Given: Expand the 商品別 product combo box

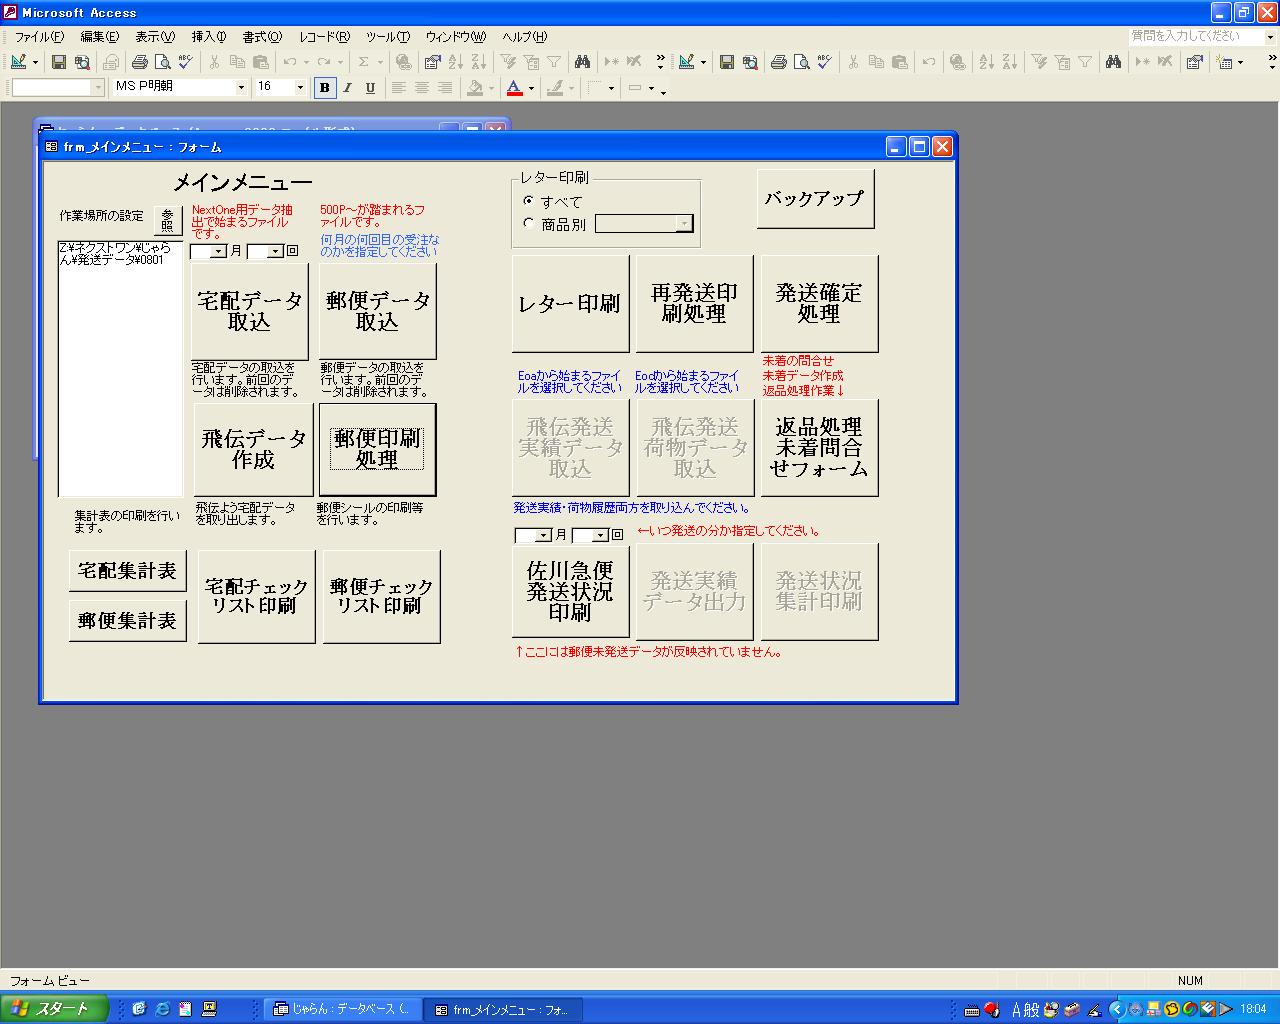Looking at the screenshot, I should (x=684, y=224).
